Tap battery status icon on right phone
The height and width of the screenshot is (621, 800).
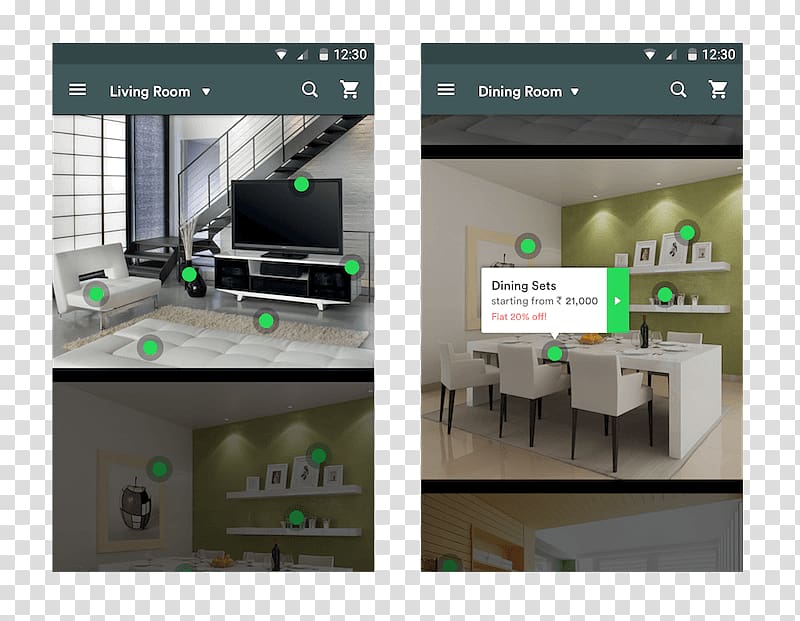point(692,55)
